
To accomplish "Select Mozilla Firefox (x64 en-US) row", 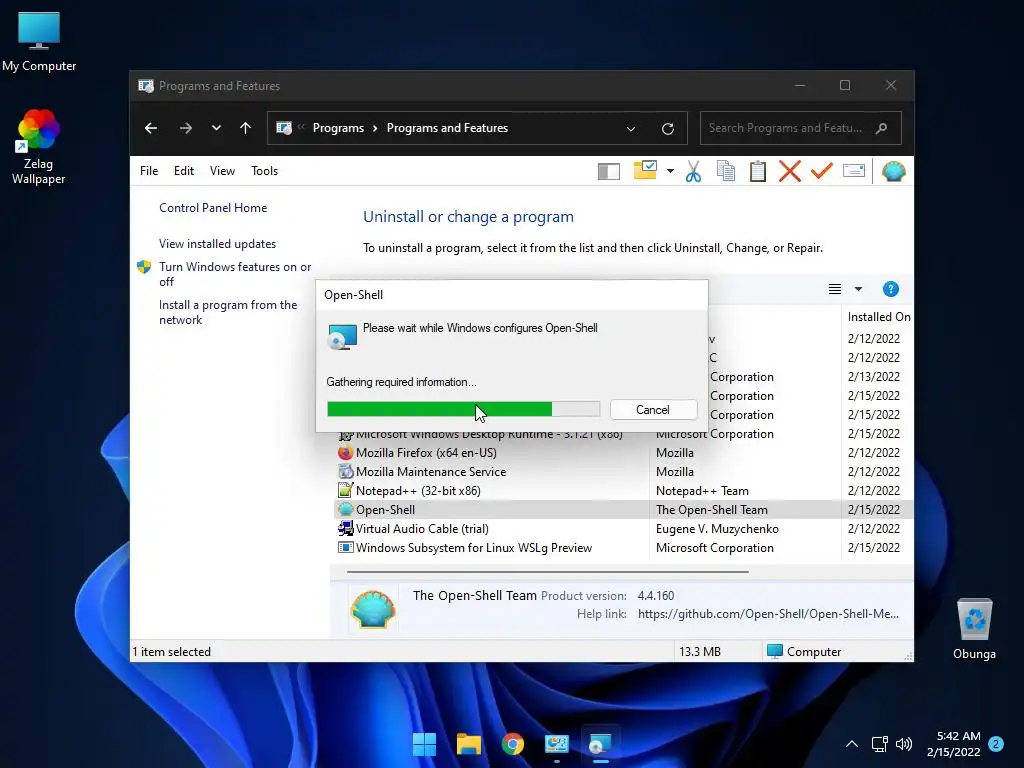I will (624, 453).
